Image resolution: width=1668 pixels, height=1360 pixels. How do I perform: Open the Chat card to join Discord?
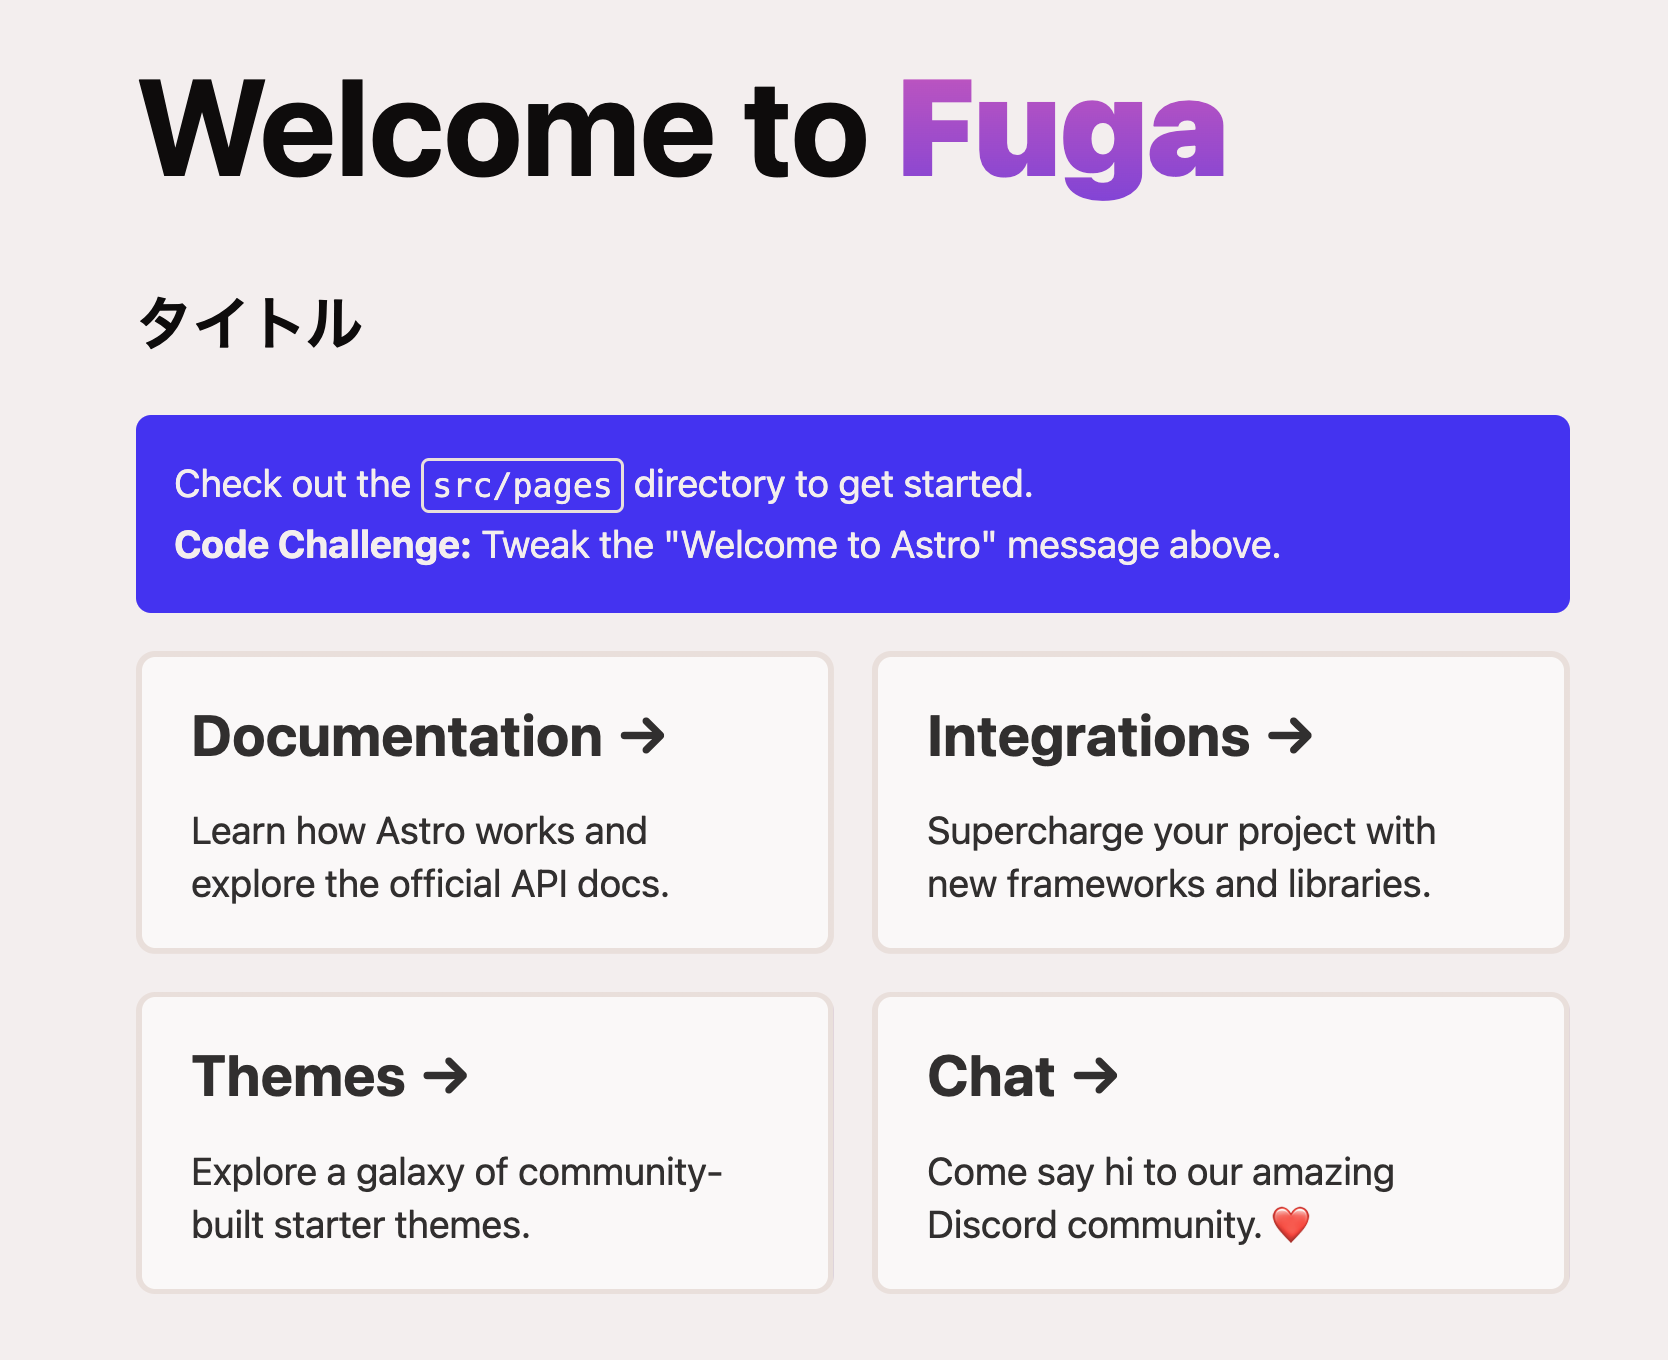pyautogui.click(x=1220, y=1141)
